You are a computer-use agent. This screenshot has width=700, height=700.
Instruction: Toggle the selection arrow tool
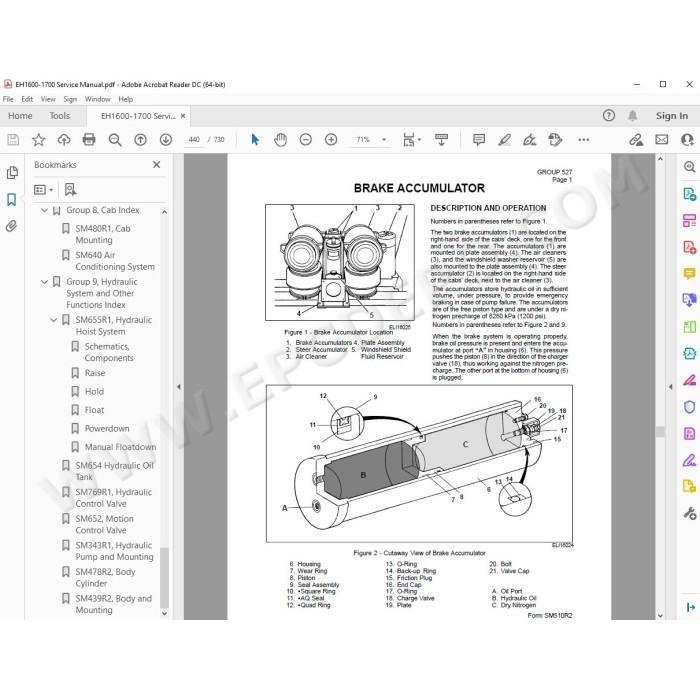point(255,140)
